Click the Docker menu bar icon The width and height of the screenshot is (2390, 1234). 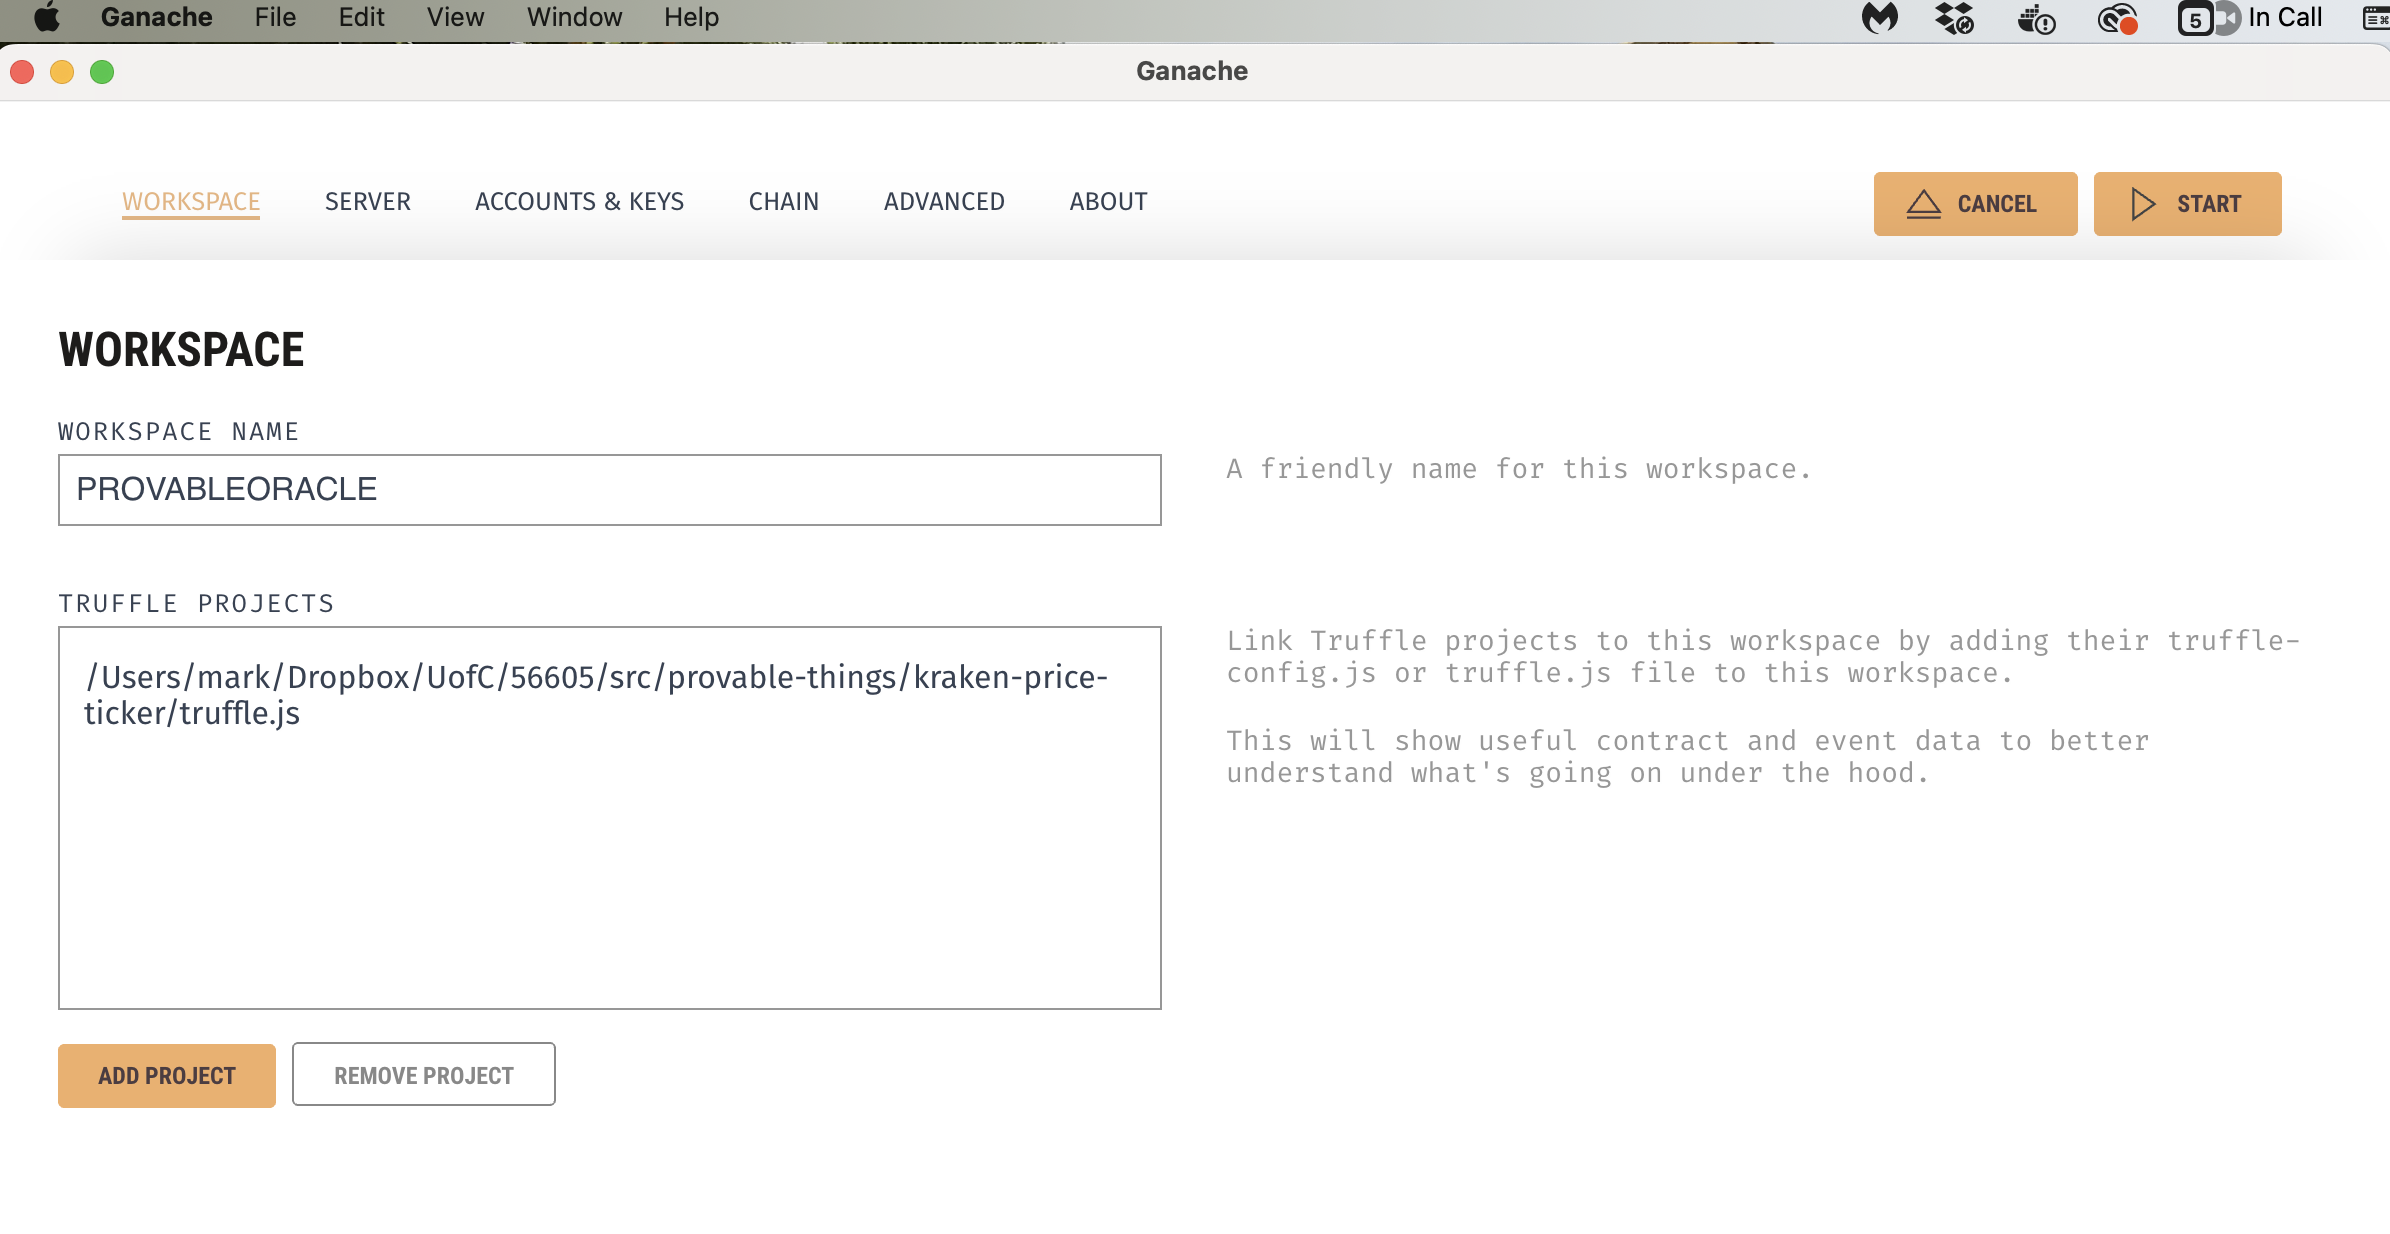tap(2036, 18)
